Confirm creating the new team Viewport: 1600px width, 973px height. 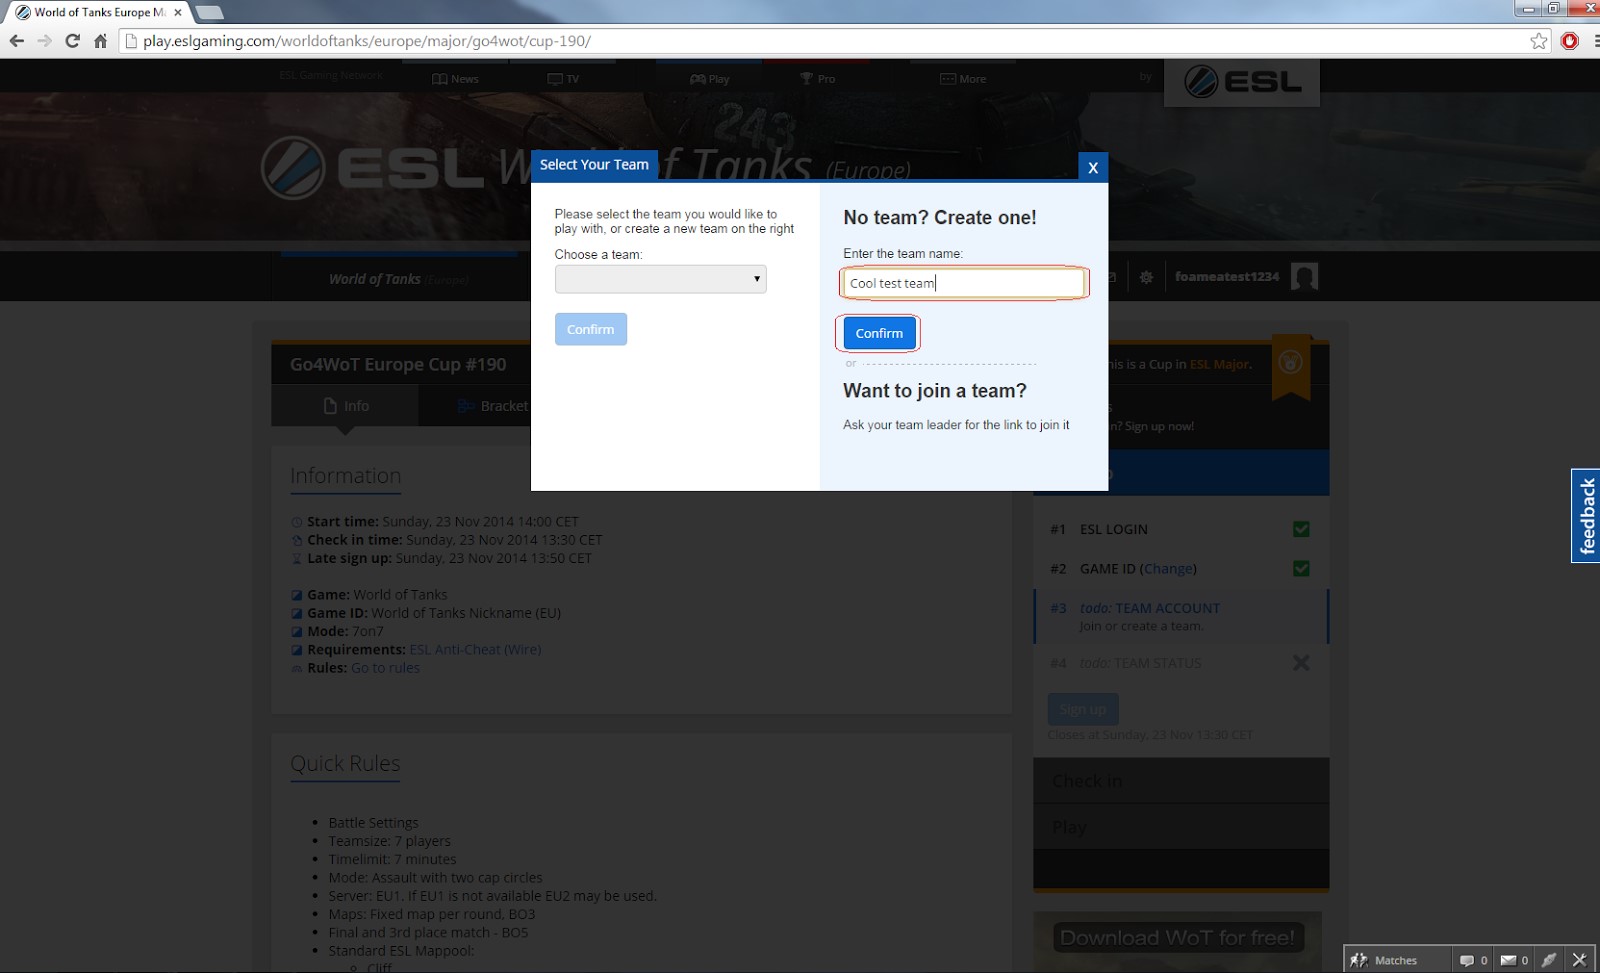point(878,333)
